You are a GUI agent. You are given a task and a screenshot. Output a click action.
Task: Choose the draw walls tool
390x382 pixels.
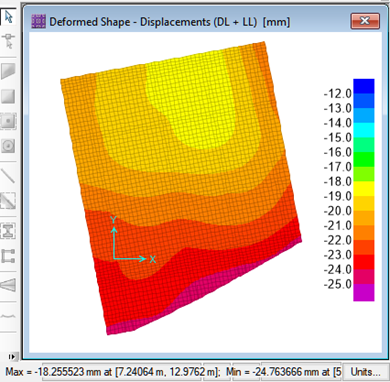click(x=8, y=256)
